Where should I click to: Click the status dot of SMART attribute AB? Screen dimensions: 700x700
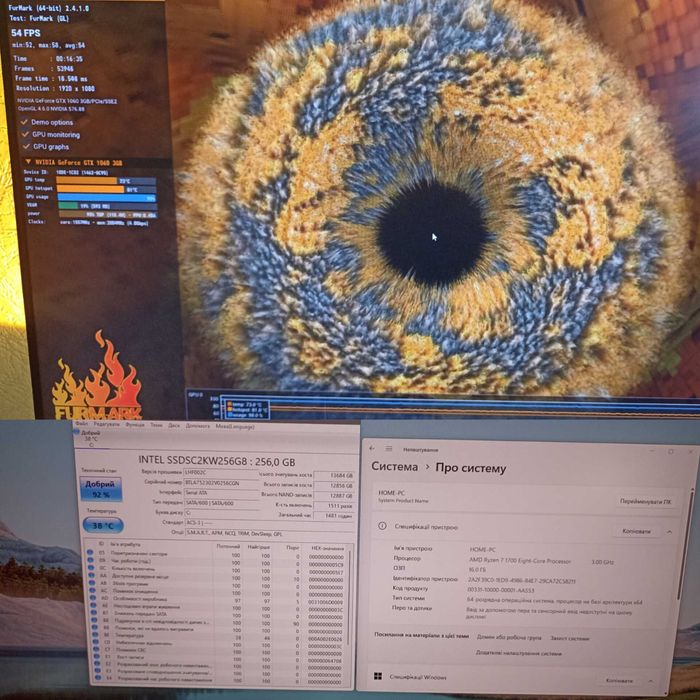coord(92,583)
